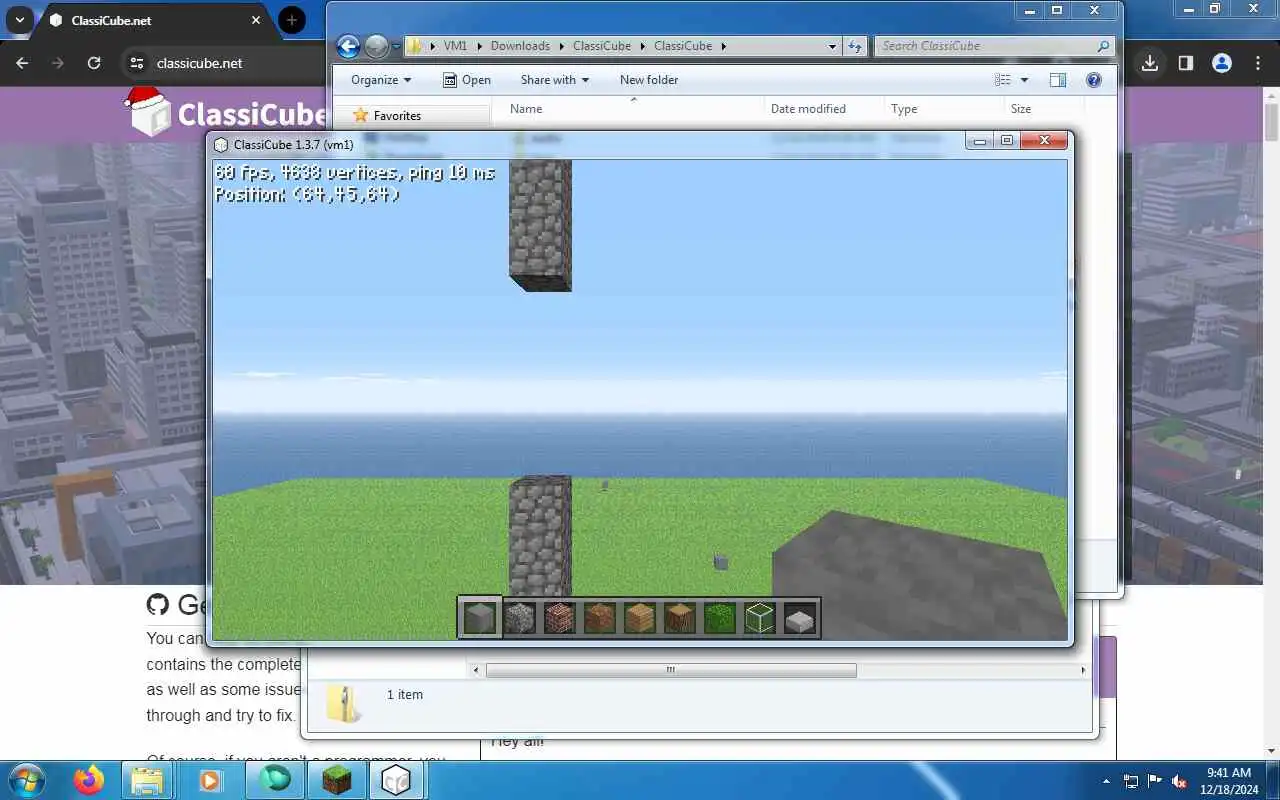Open Chrome tab search dropdown

(x=19, y=20)
